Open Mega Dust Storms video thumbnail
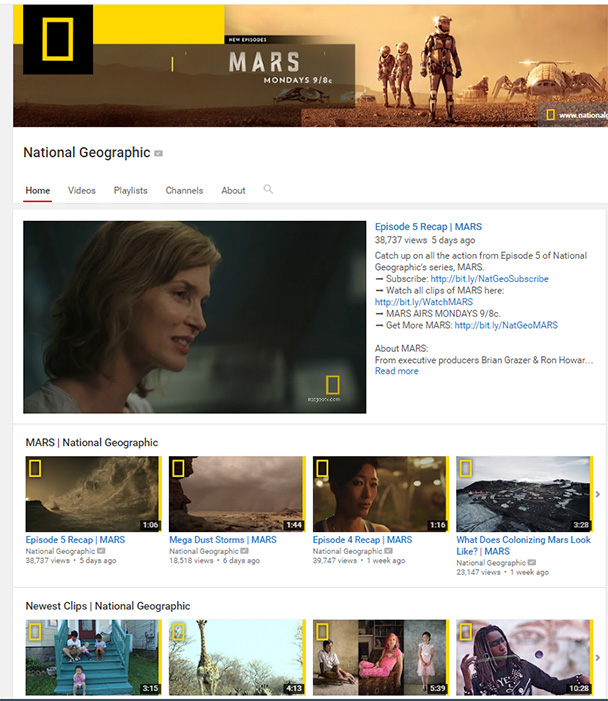 point(236,494)
